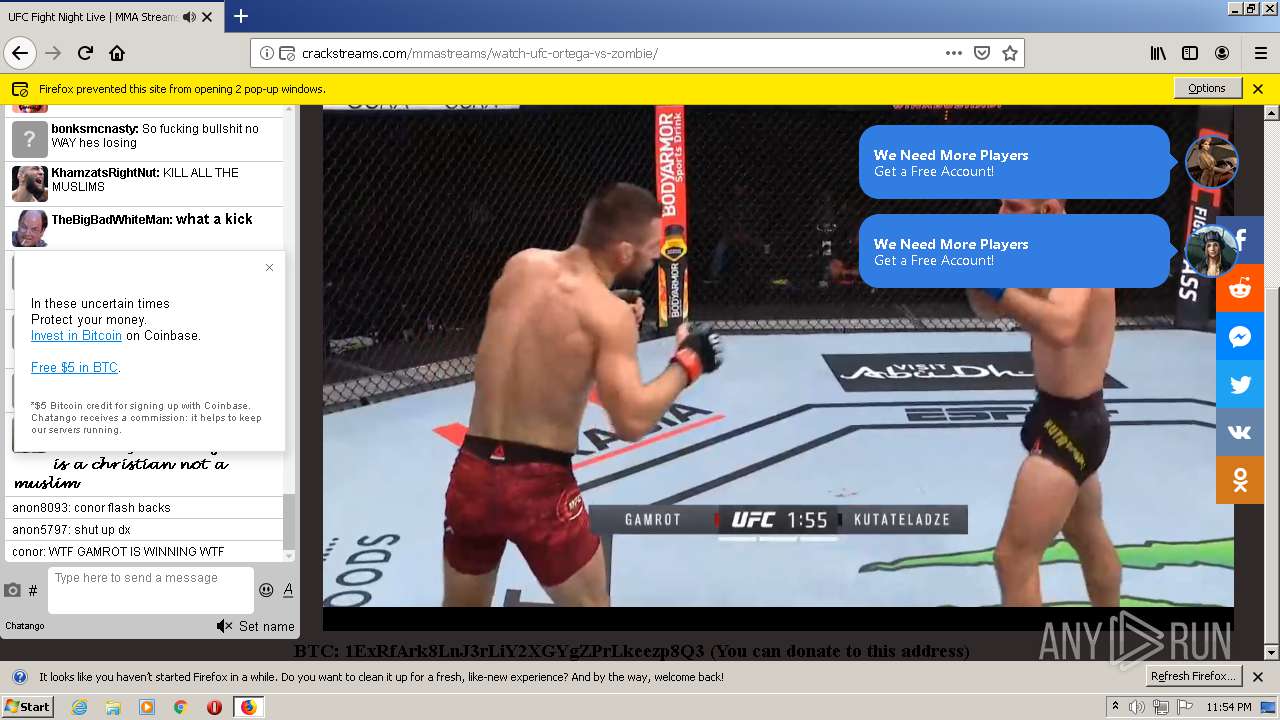This screenshot has height=720, width=1280.
Task: Open Opera from the taskbar
Action: tap(214, 707)
